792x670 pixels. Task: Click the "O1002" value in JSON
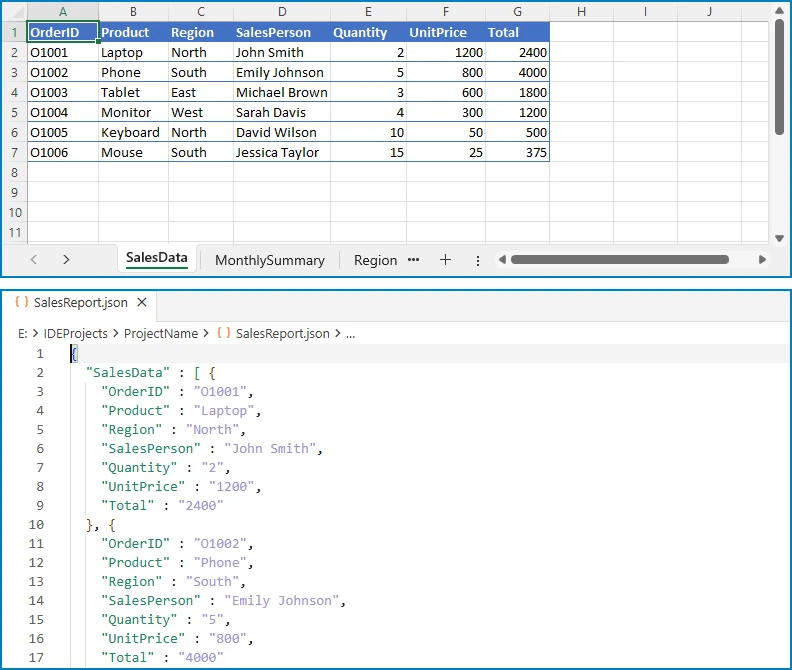click(x=220, y=544)
